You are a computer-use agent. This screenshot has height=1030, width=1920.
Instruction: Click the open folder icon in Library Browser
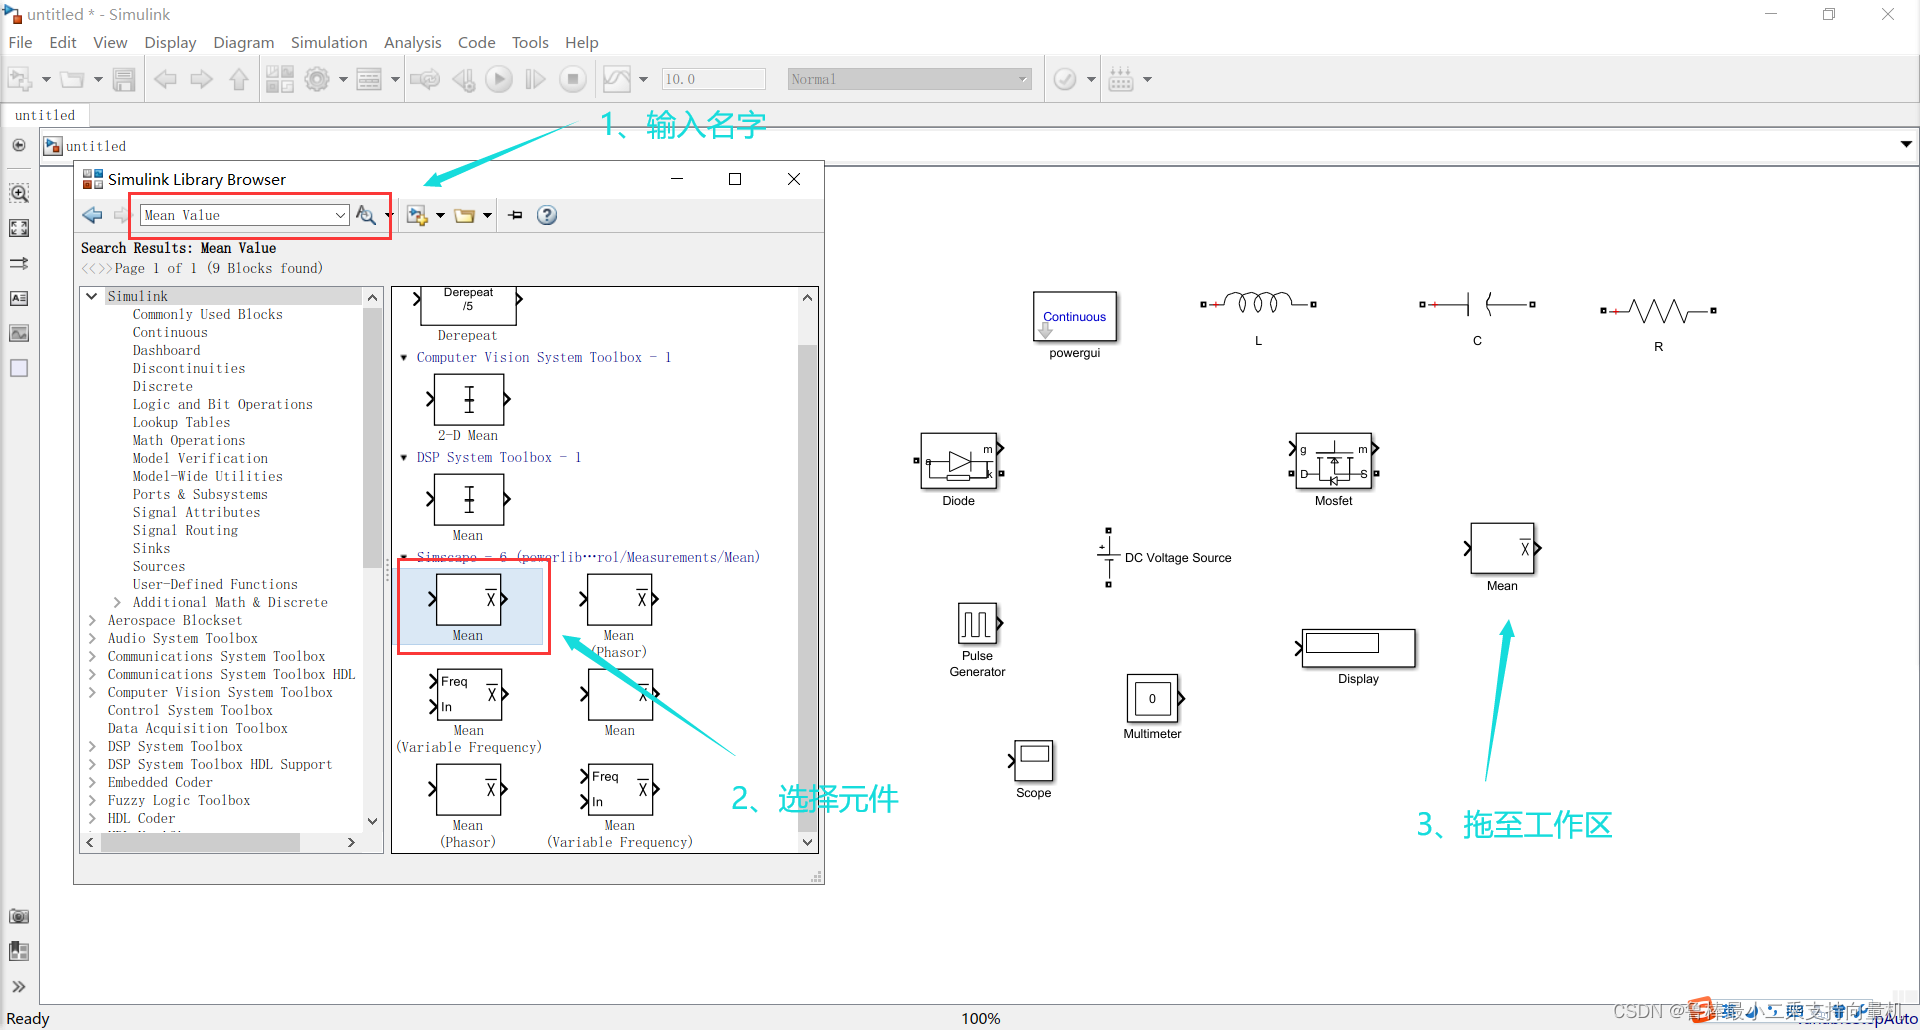[465, 215]
